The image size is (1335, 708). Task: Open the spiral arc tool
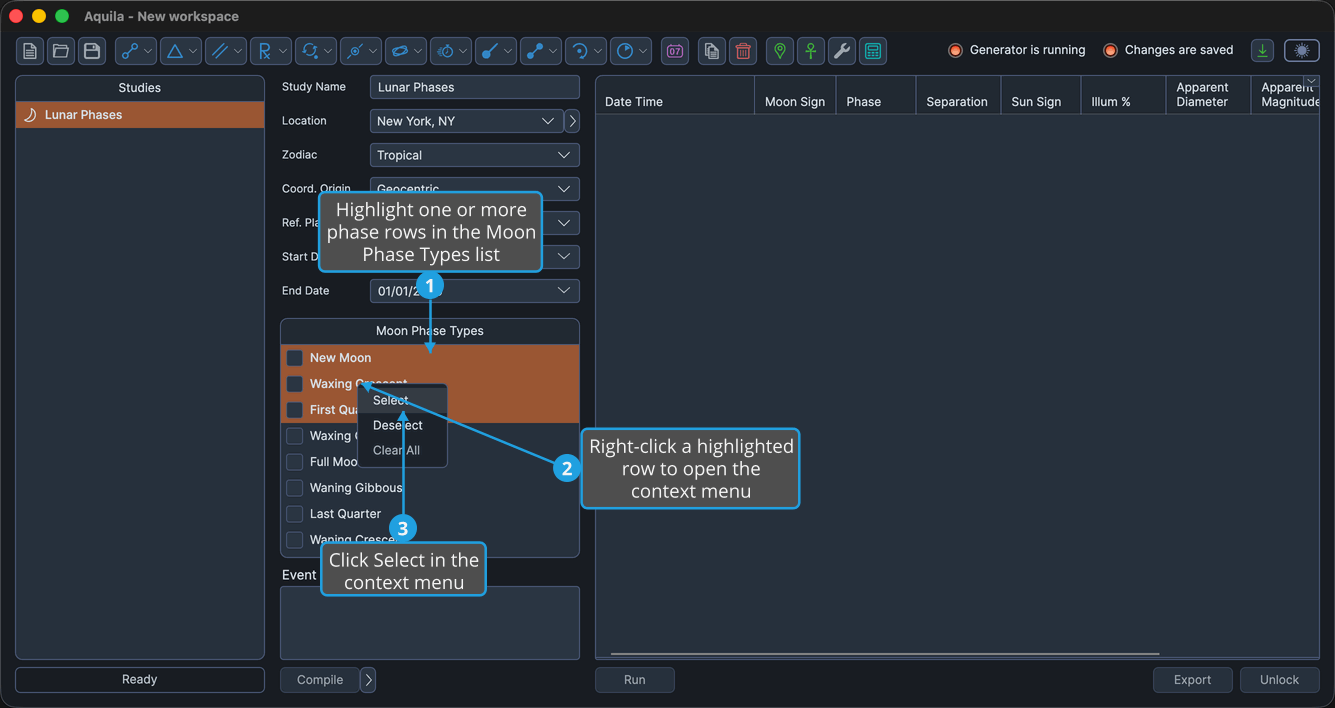tap(586, 51)
